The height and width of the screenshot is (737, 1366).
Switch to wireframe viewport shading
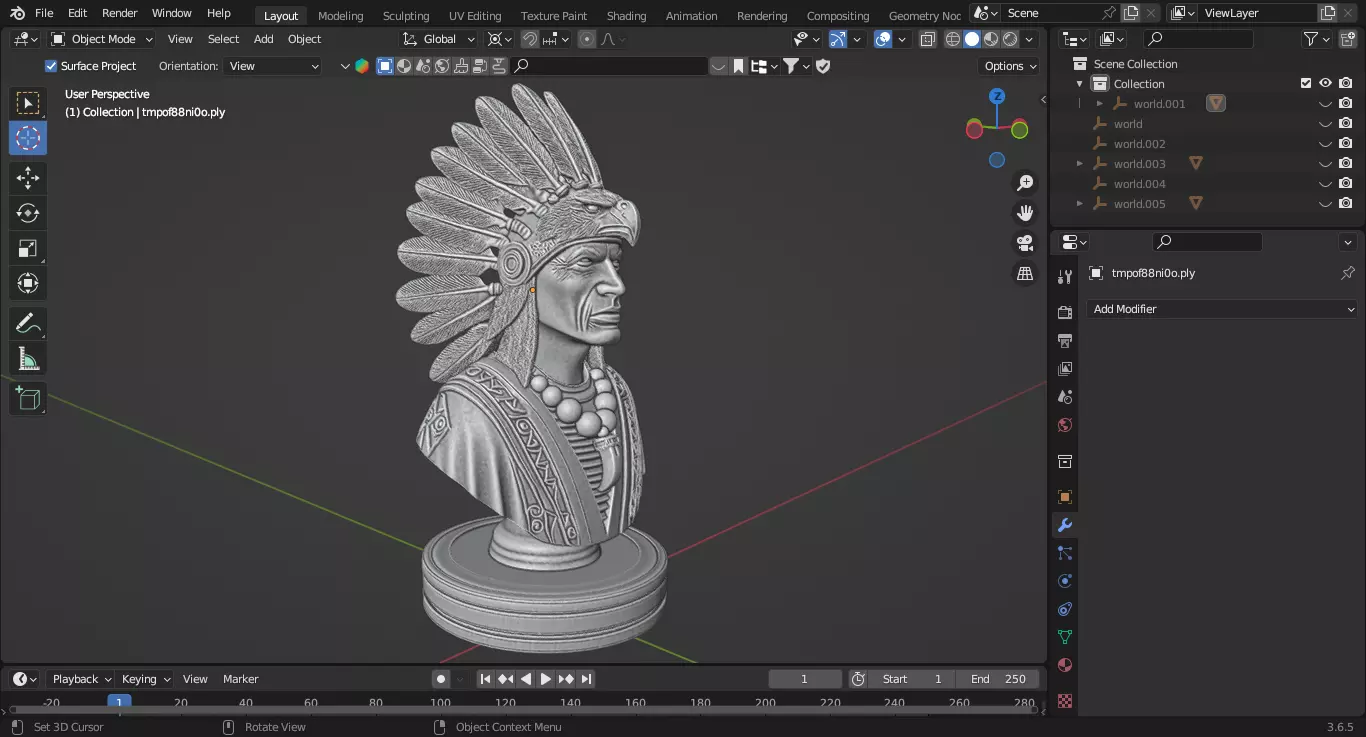(x=952, y=39)
